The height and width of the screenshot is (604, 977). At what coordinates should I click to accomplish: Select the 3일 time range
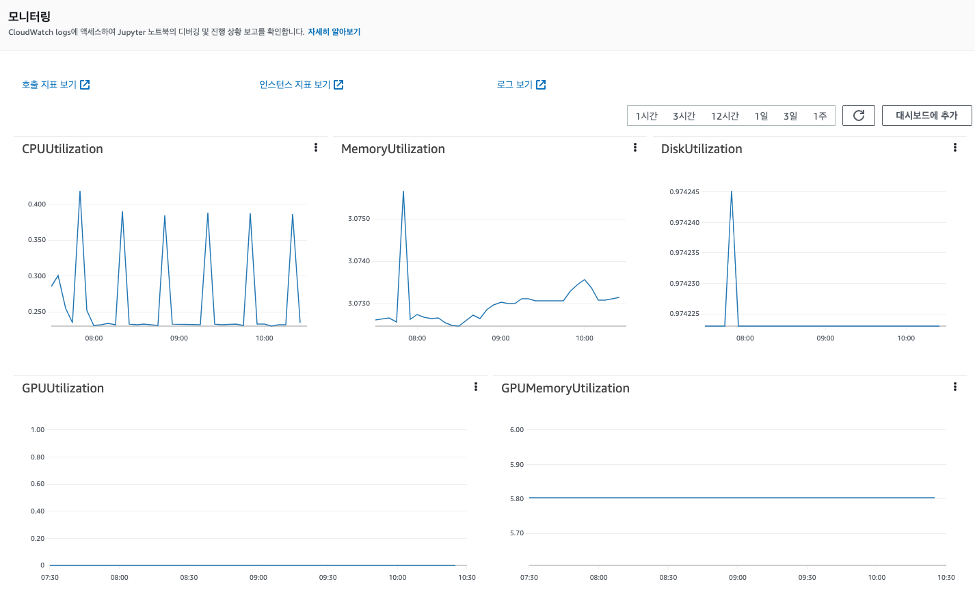click(790, 116)
